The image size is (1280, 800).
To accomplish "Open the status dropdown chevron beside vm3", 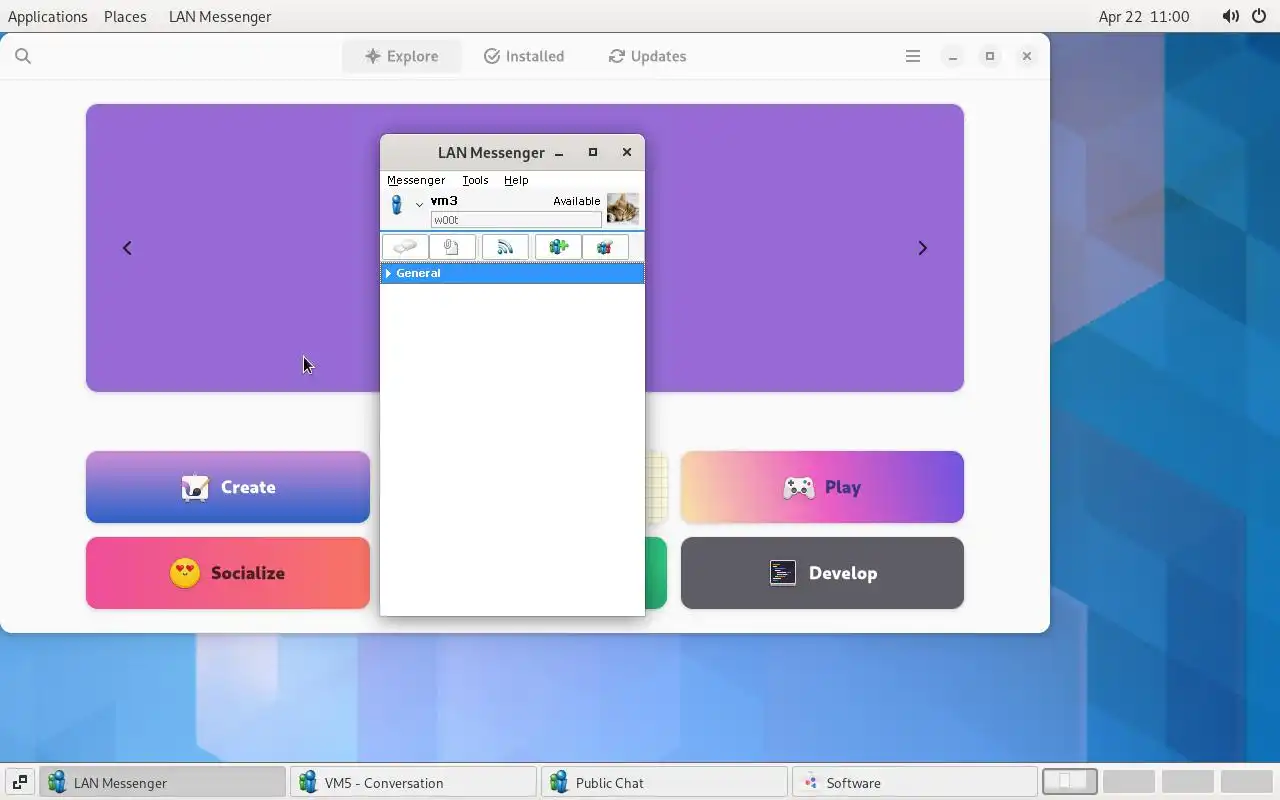I will point(419,204).
